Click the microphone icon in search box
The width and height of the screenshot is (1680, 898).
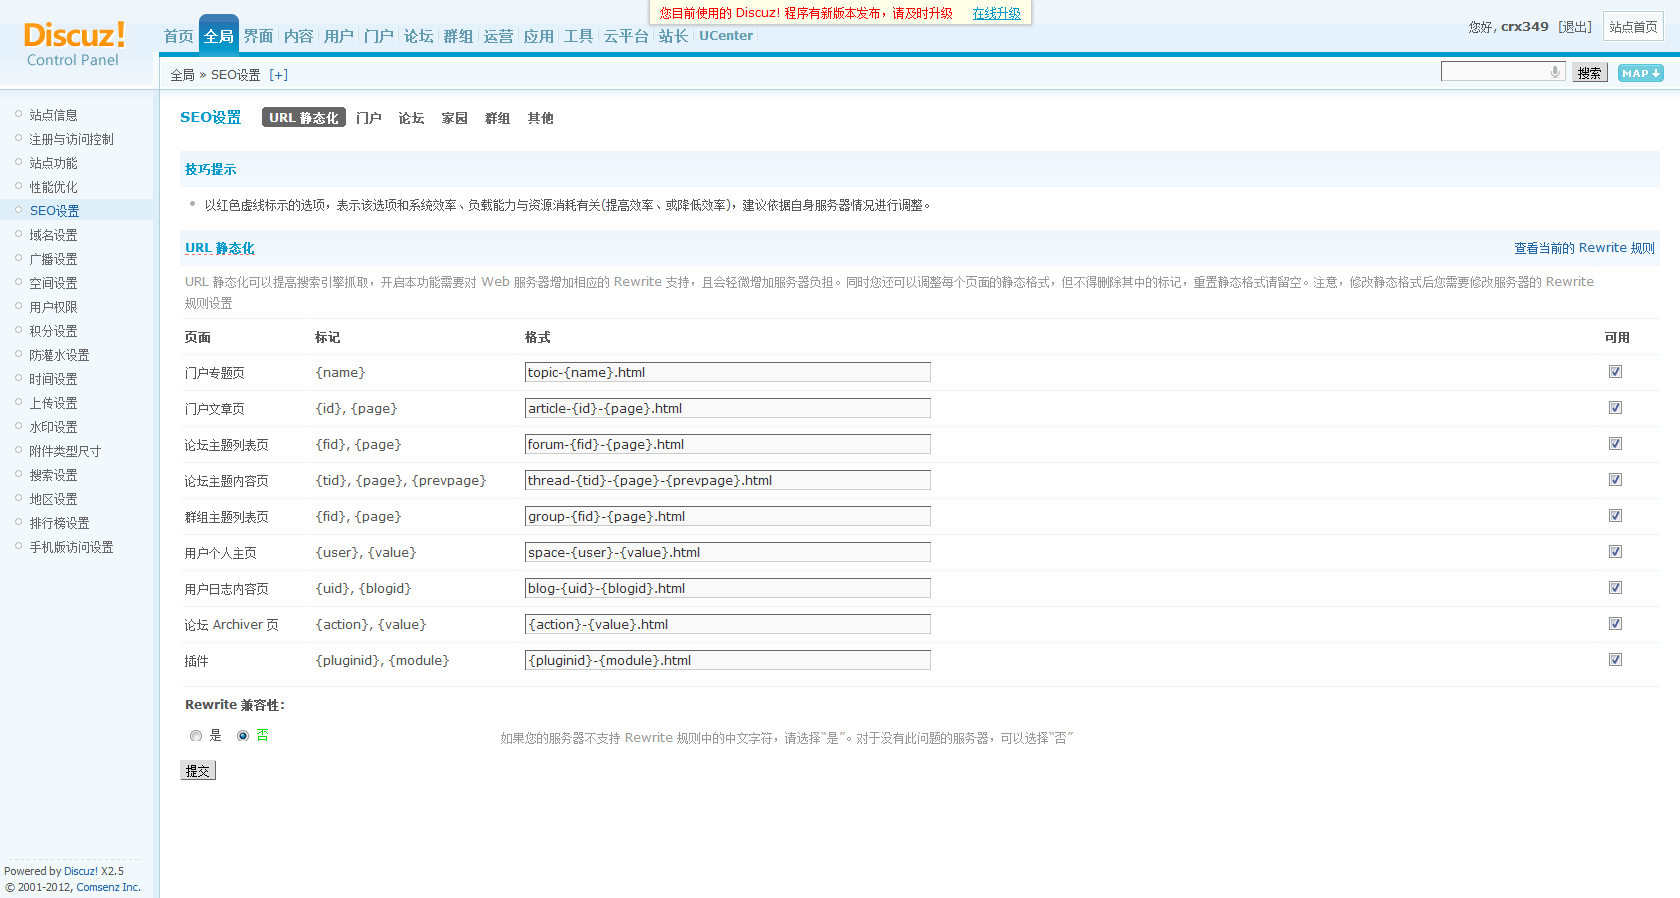click(x=1554, y=72)
